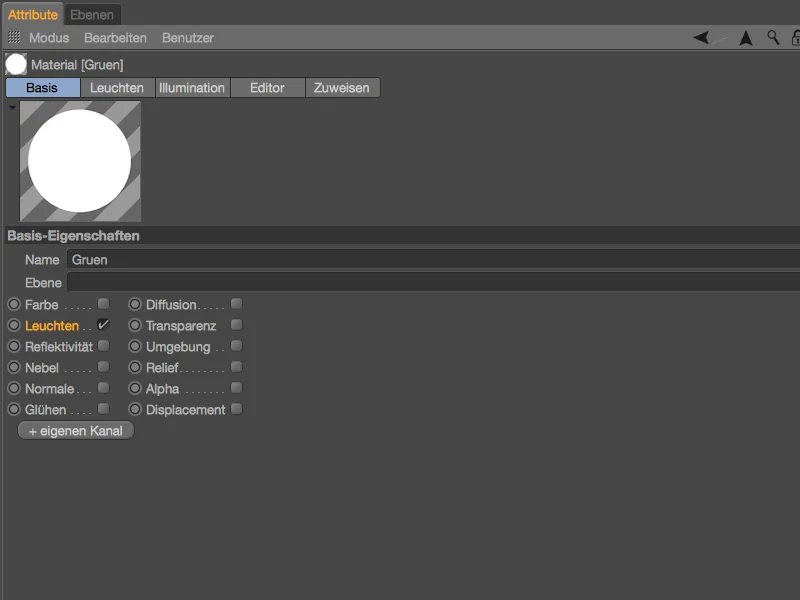Click the round button left of Relief
Screen dimensions: 800x600
click(135, 367)
